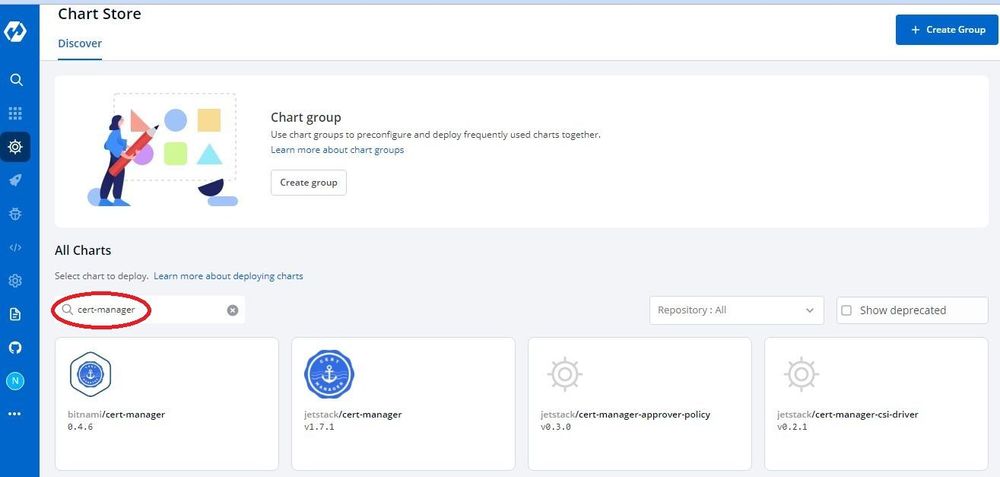Open documentation file icon in sidebar

15,314
